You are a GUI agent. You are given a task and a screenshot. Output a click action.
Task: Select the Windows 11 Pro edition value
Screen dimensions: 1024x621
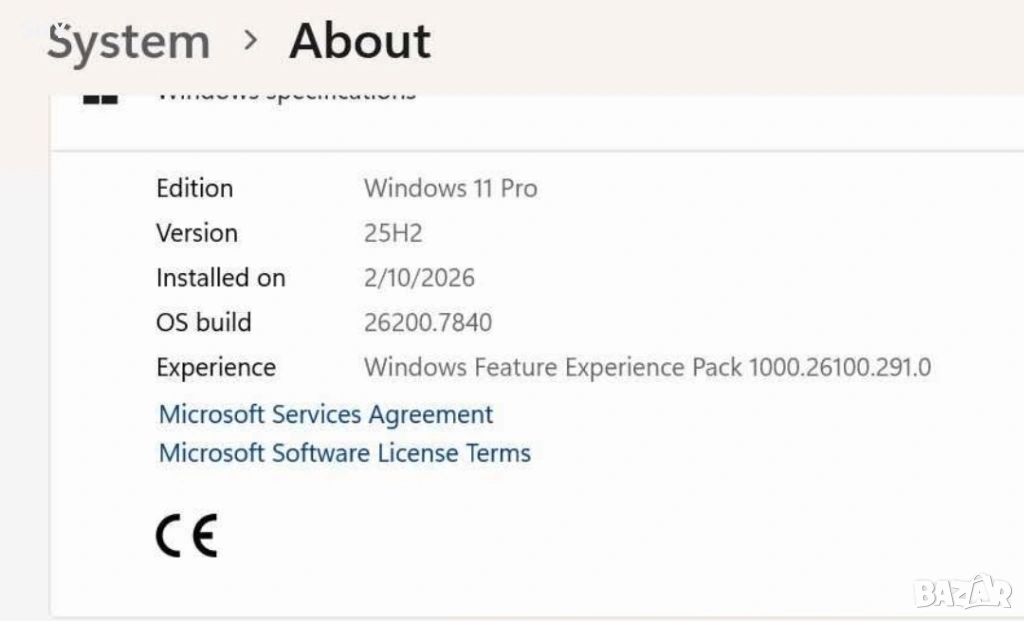[450, 188]
